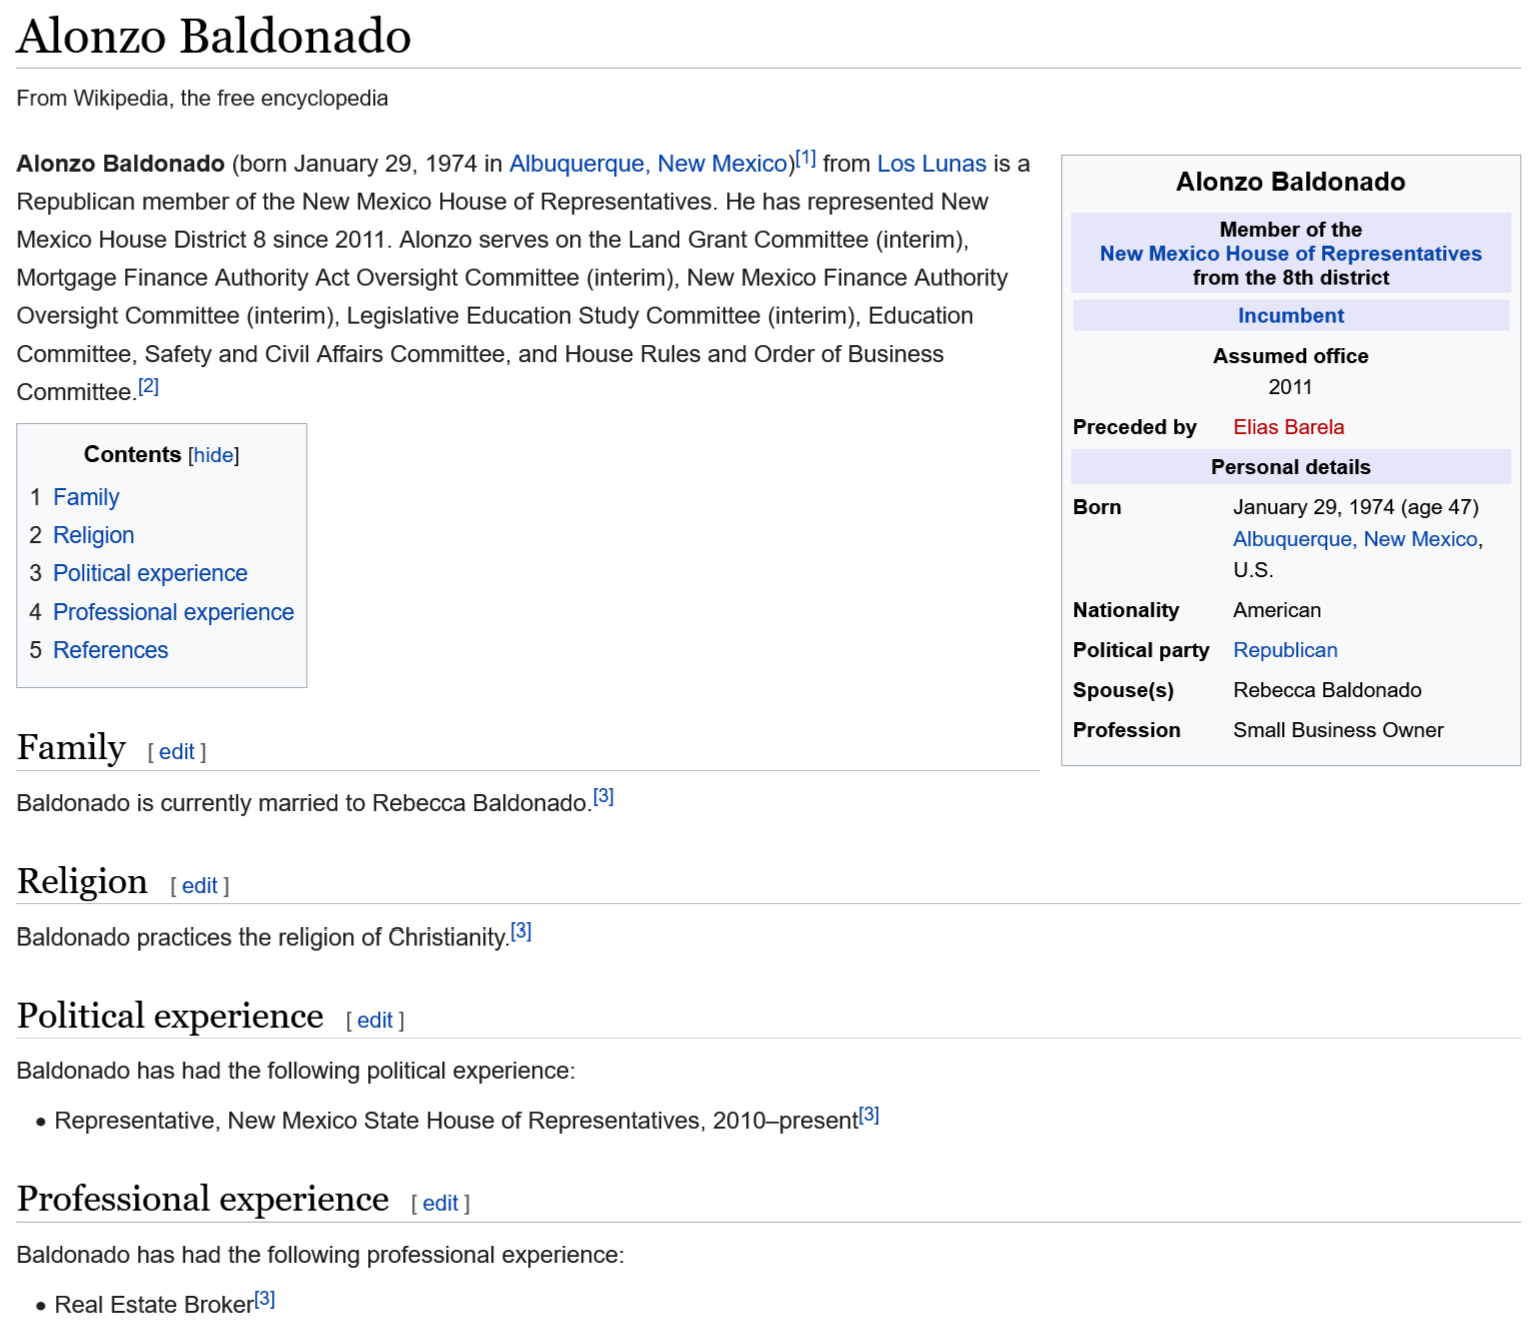Click the Contents box title
Screen dimensions: 1540x1331
pos(132,455)
